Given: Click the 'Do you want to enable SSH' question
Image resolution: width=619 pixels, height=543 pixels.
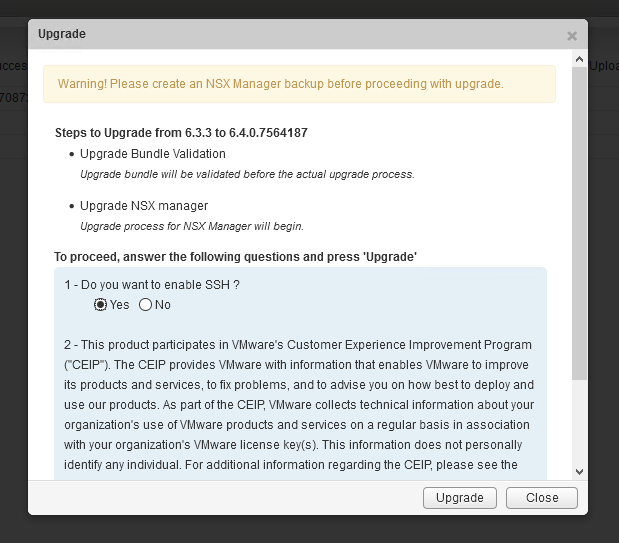Looking at the screenshot, I should [x=152, y=285].
